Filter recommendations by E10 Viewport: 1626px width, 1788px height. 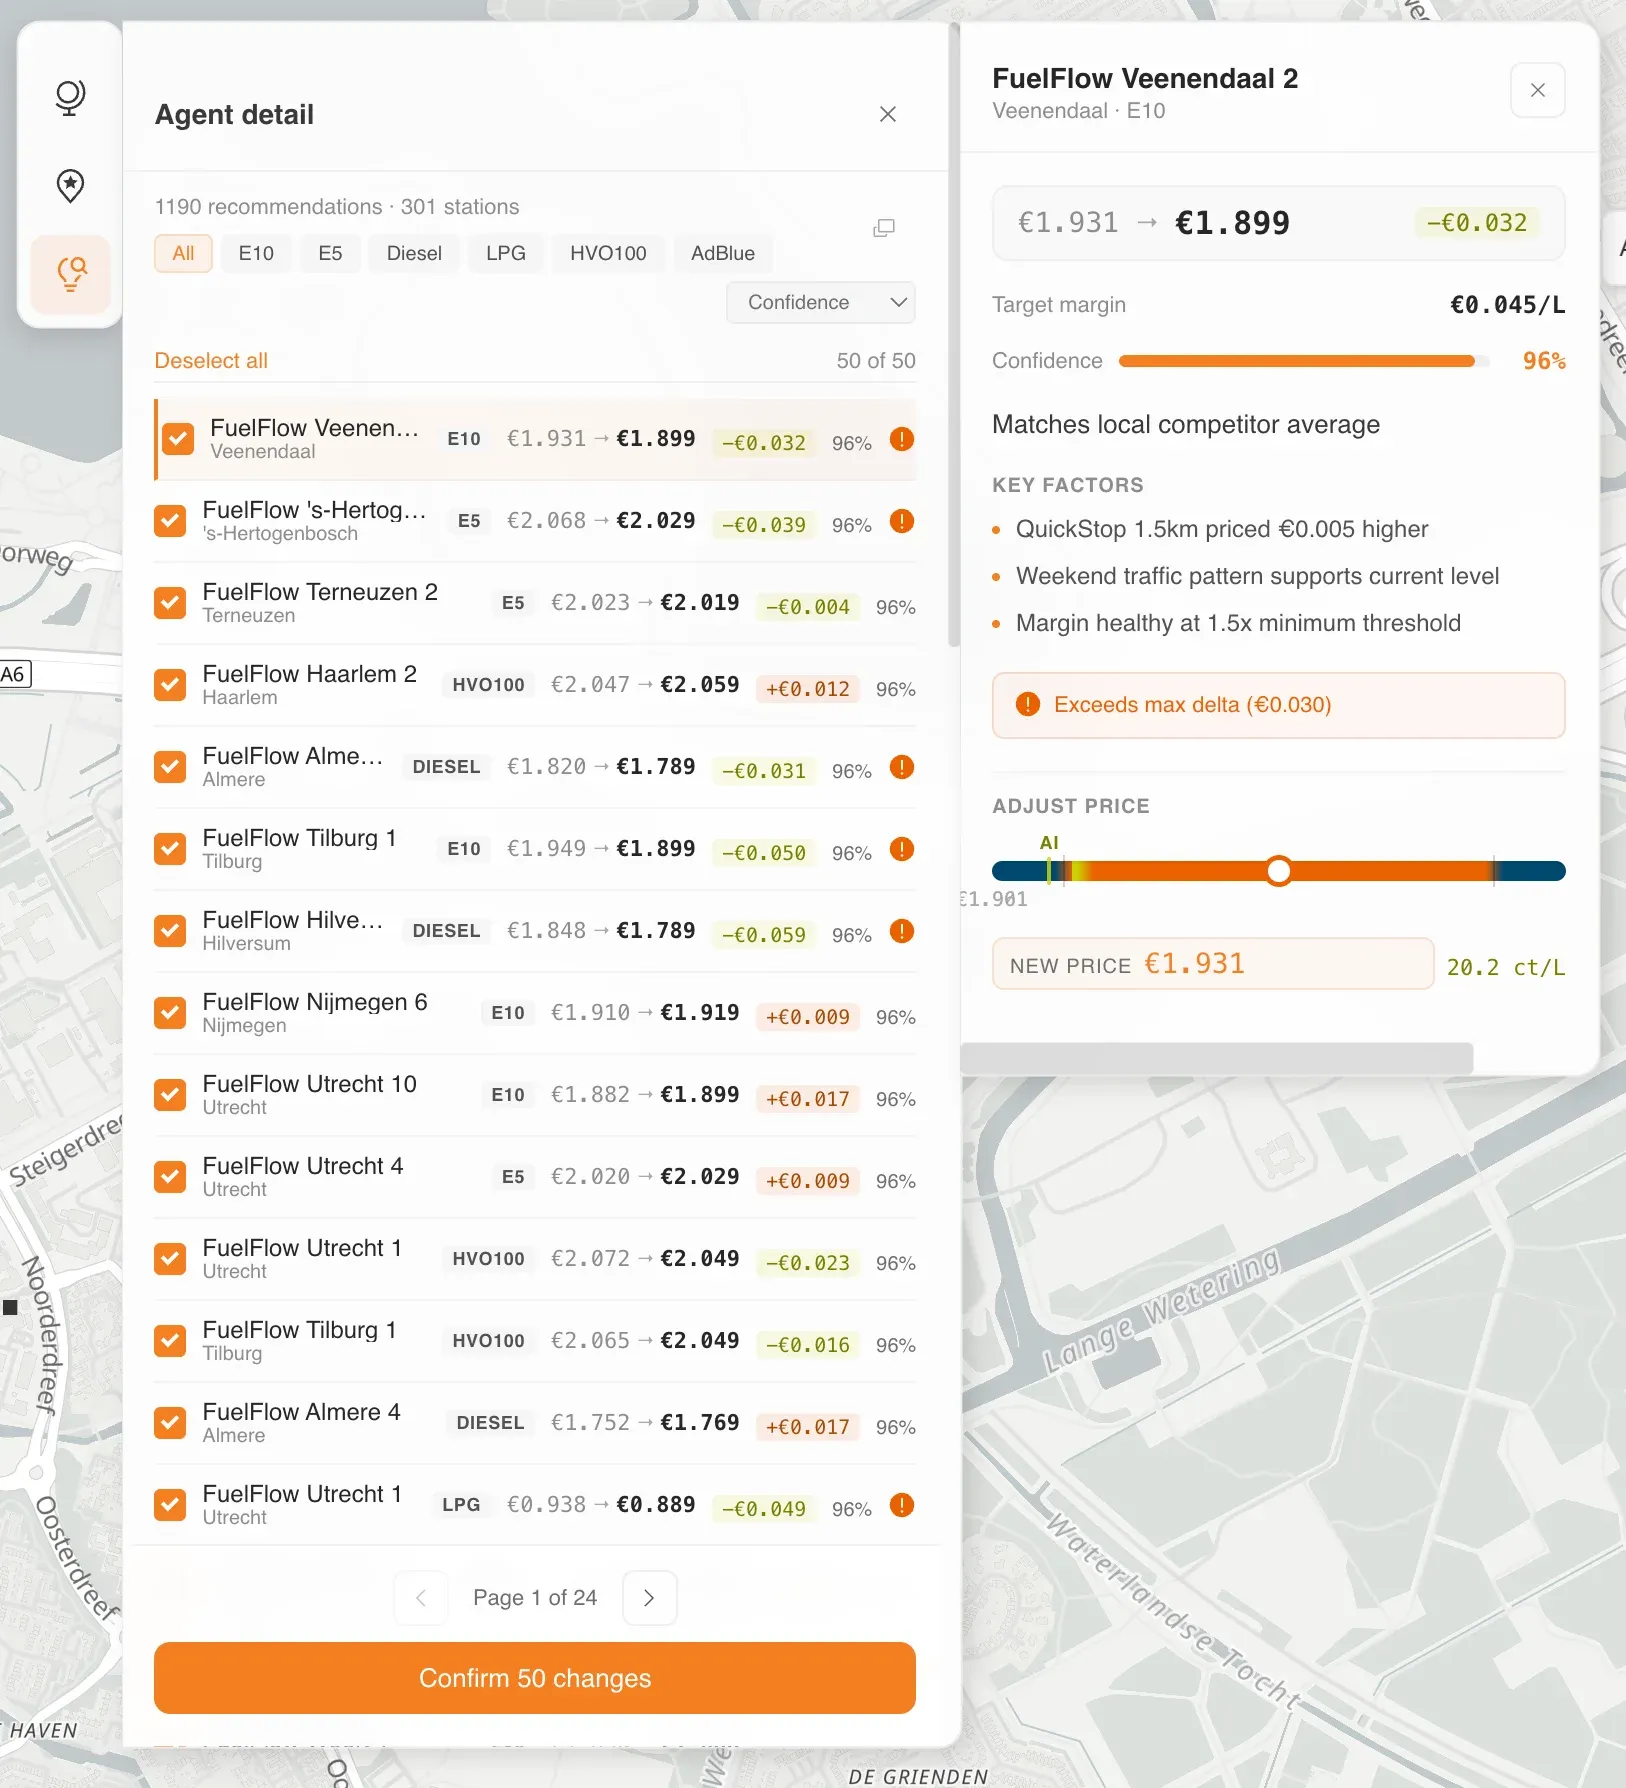tap(256, 253)
